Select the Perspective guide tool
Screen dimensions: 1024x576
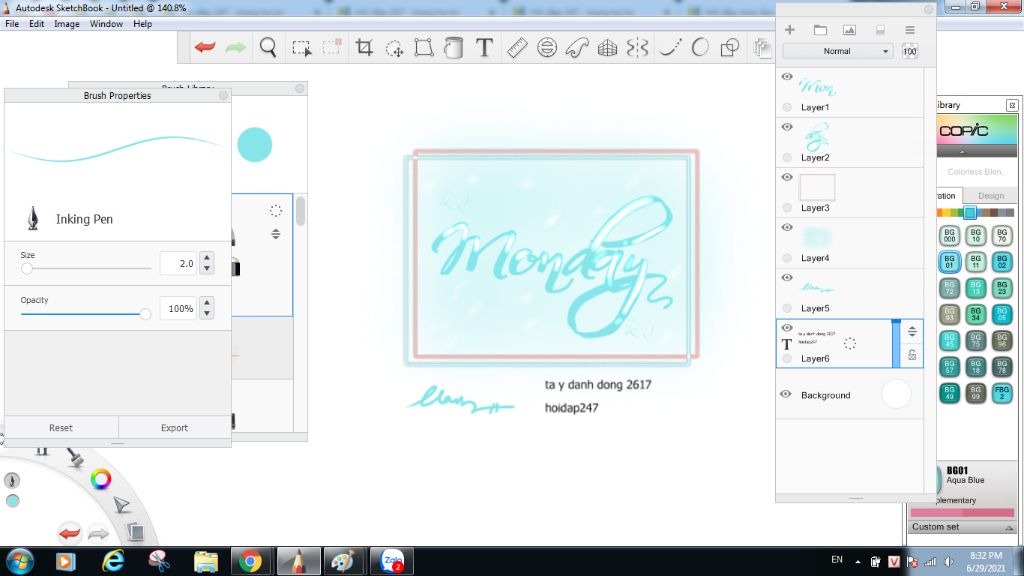tap(607, 47)
